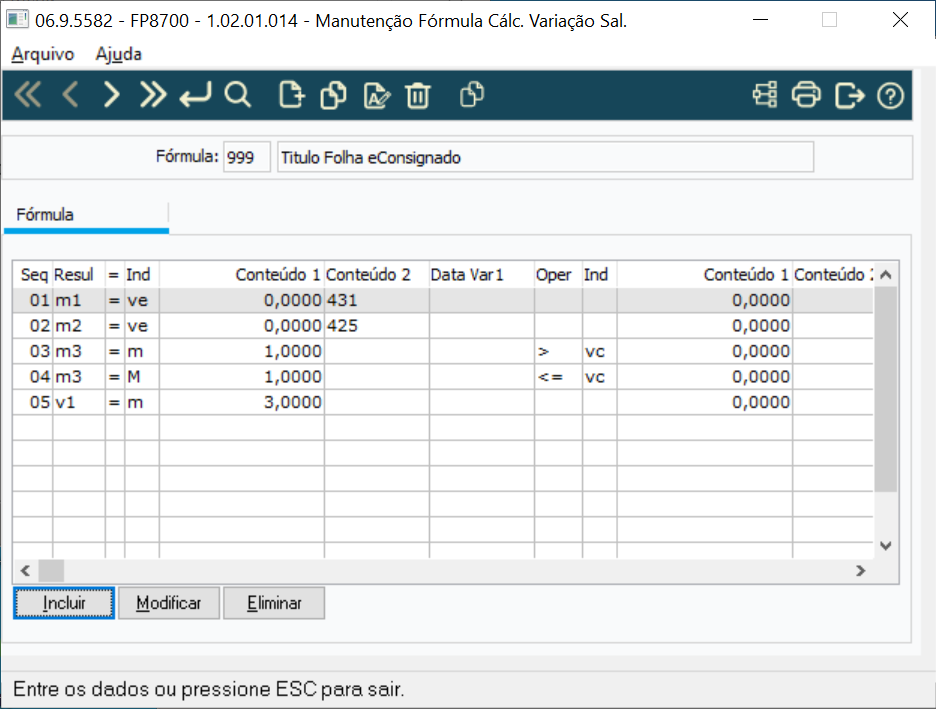Click vertical scrollbar down arrow

[x=886, y=545]
